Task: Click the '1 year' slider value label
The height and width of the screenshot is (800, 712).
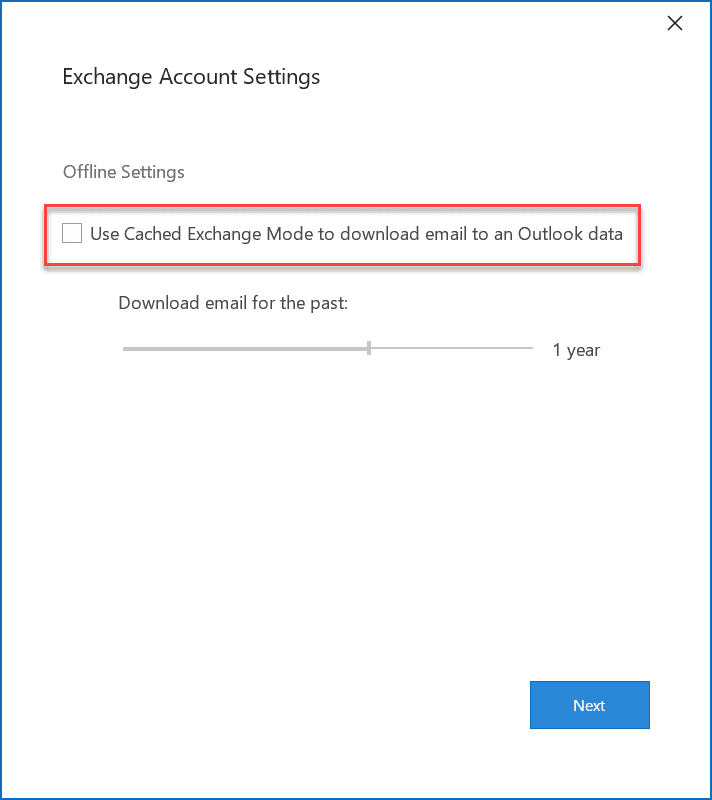Action: [x=576, y=350]
